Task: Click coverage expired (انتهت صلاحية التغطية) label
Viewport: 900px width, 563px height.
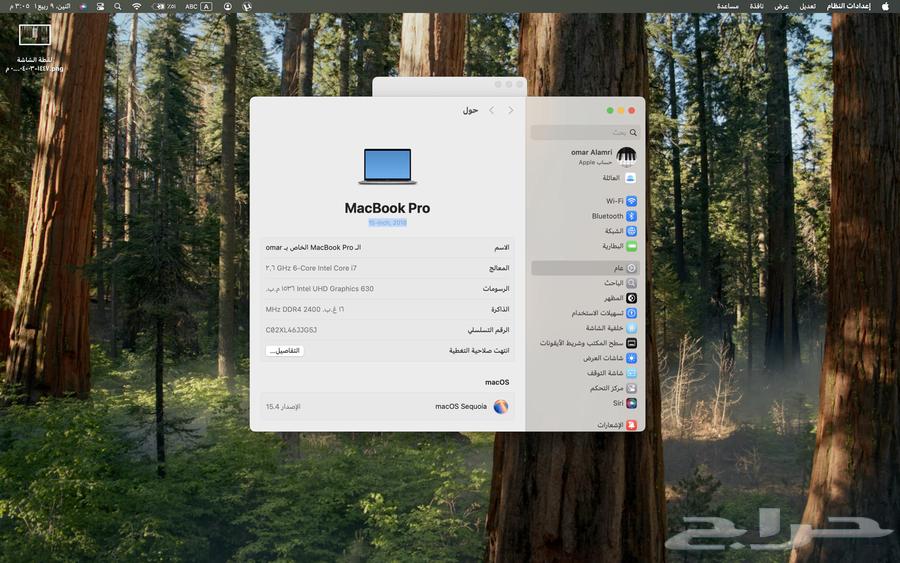Action: (x=479, y=351)
